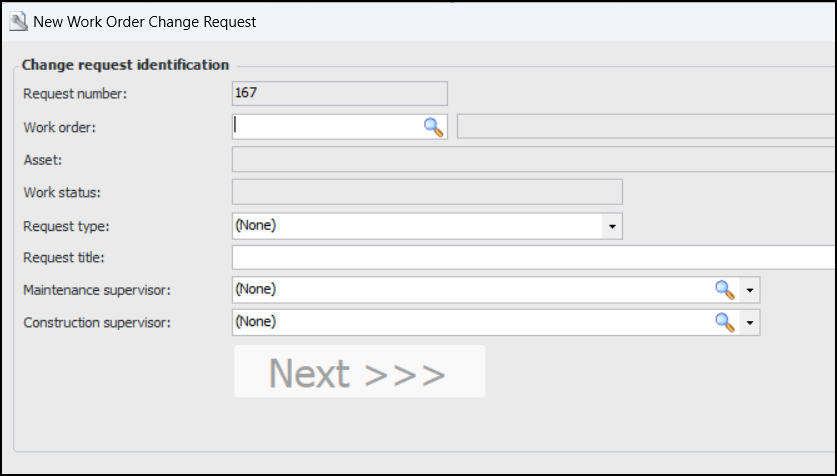Click the Work order lookup magnifier icon
This screenshot has width=837, height=476.
pos(433,127)
